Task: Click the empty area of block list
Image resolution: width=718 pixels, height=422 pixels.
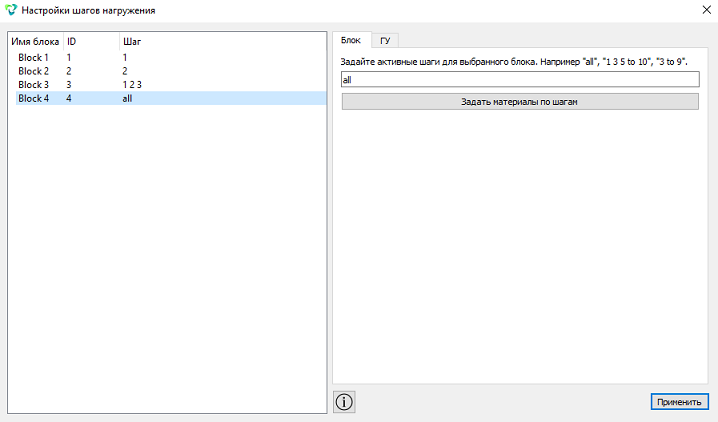Action: pyautogui.click(x=167, y=256)
